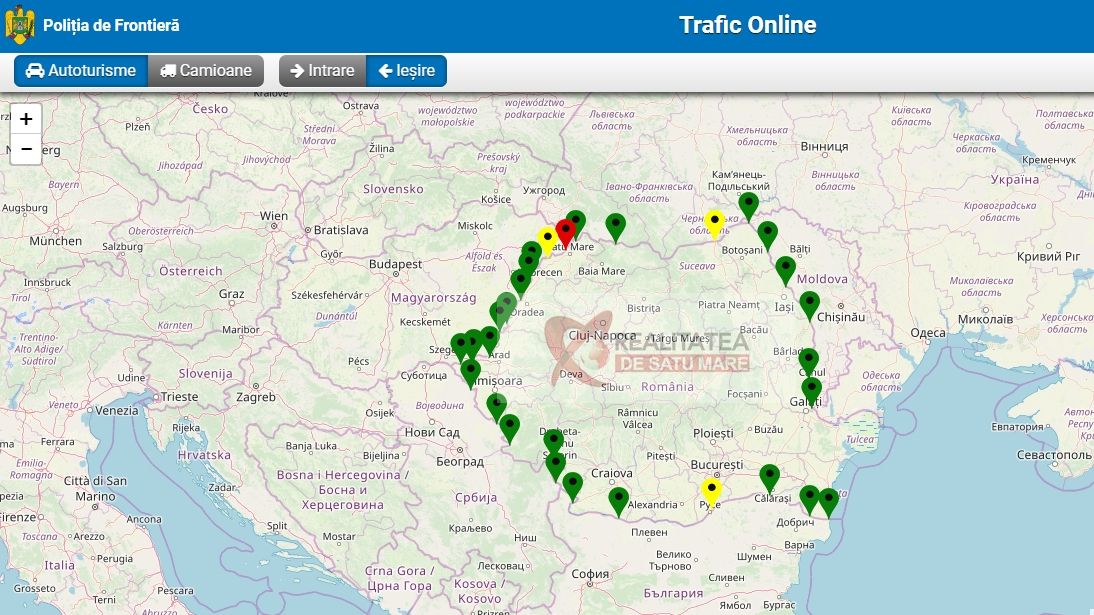Click the green marker at Galați

click(812, 389)
